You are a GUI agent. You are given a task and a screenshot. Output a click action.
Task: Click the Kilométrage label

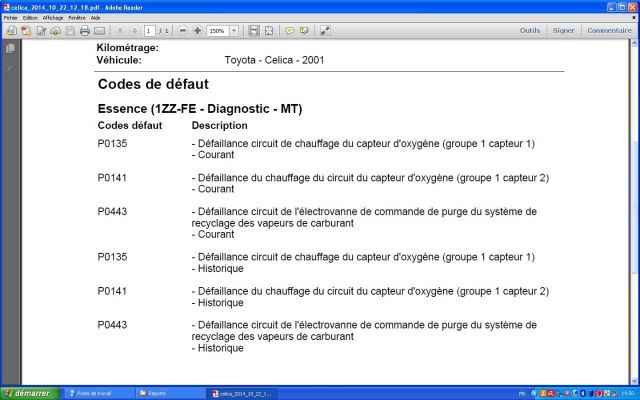pyautogui.click(x=127, y=48)
